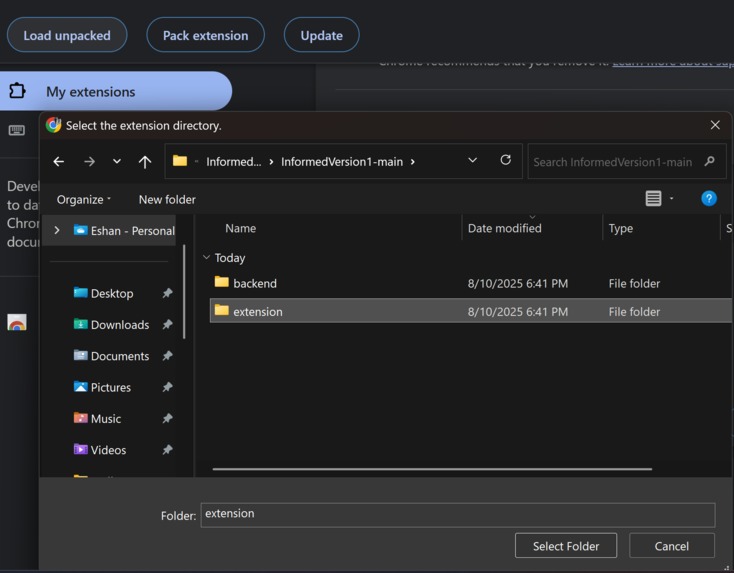The width and height of the screenshot is (734, 573).
Task: Click the keyboard shortcuts icon in Chrome sidebar
Action: [17, 130]
